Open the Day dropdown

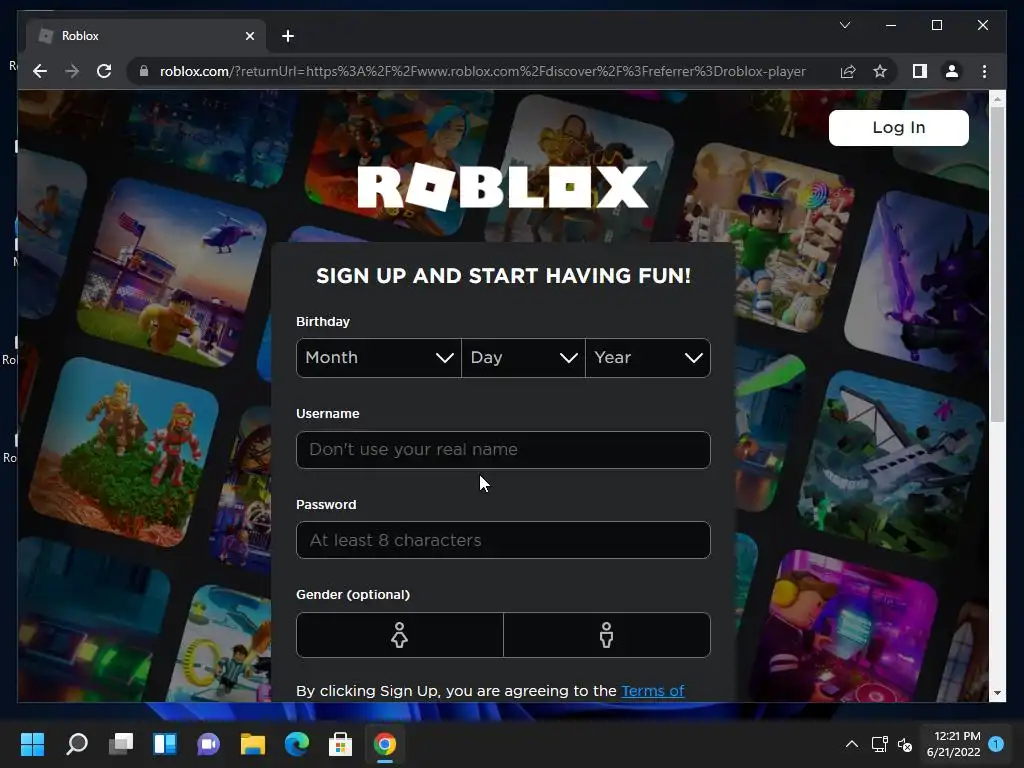pos(523,358)
